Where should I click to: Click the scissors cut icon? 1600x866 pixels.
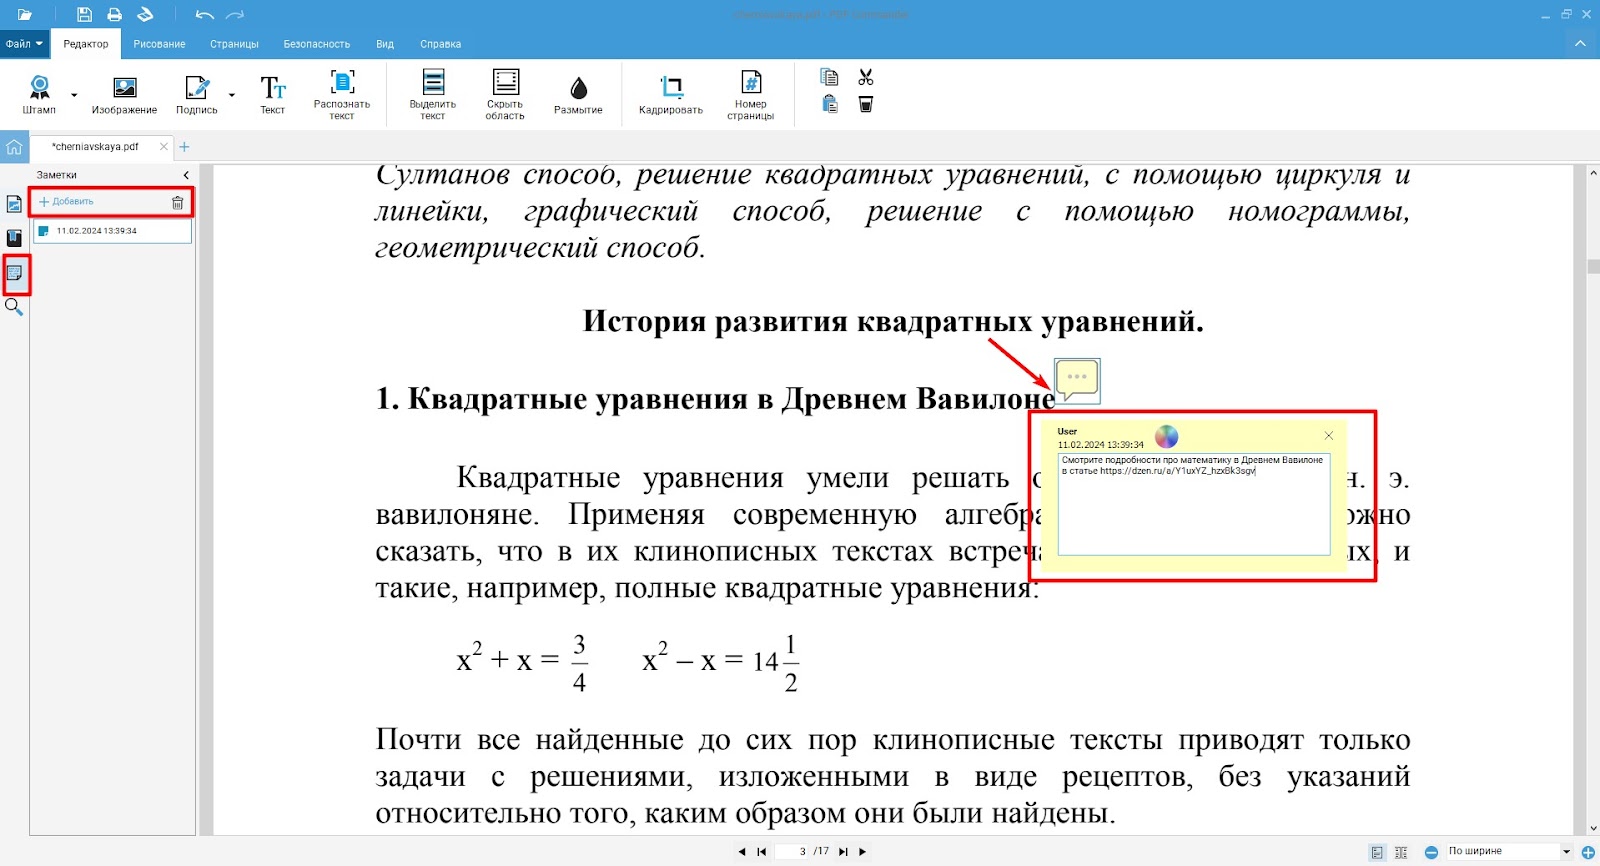(x=866, y=77)
